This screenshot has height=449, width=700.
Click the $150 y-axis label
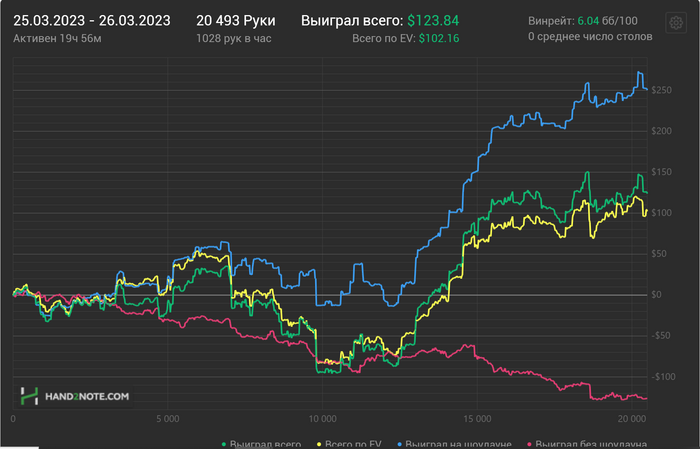[x=661, y=172]
